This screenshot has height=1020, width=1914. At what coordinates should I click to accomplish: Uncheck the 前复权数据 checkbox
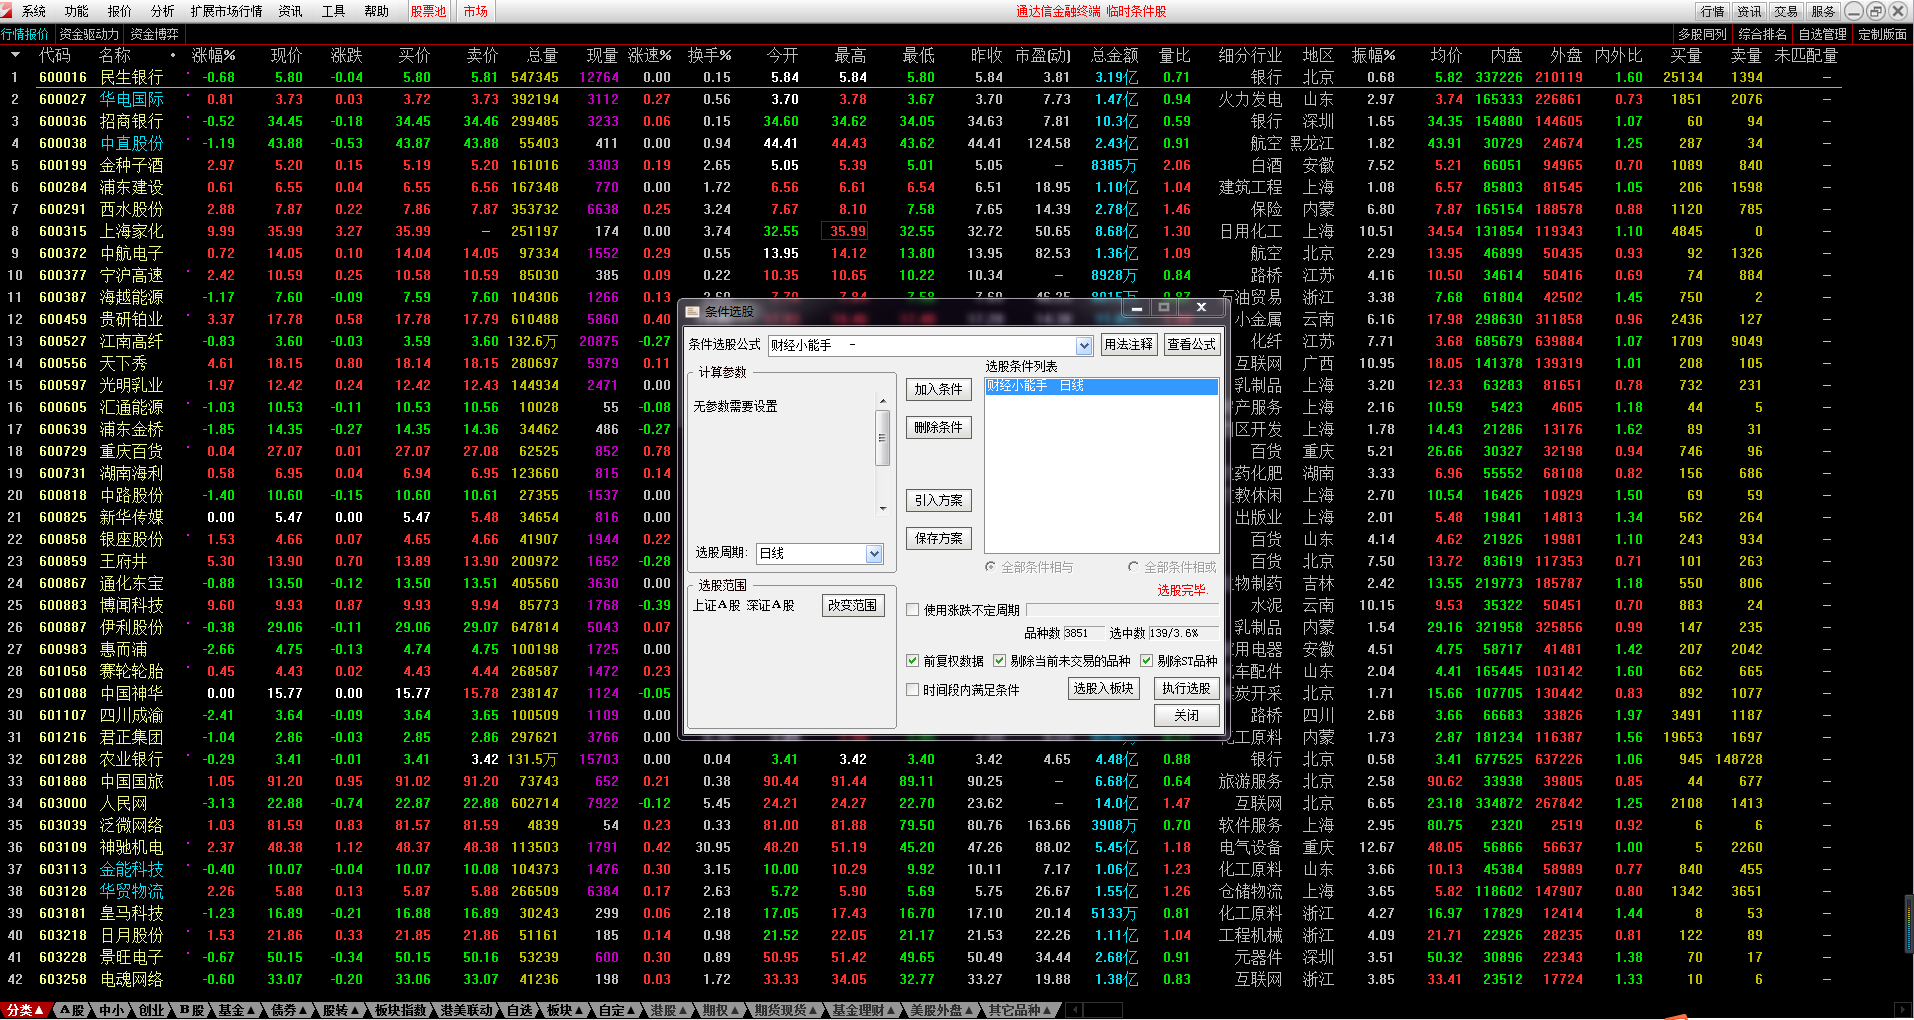pos(913,661)
